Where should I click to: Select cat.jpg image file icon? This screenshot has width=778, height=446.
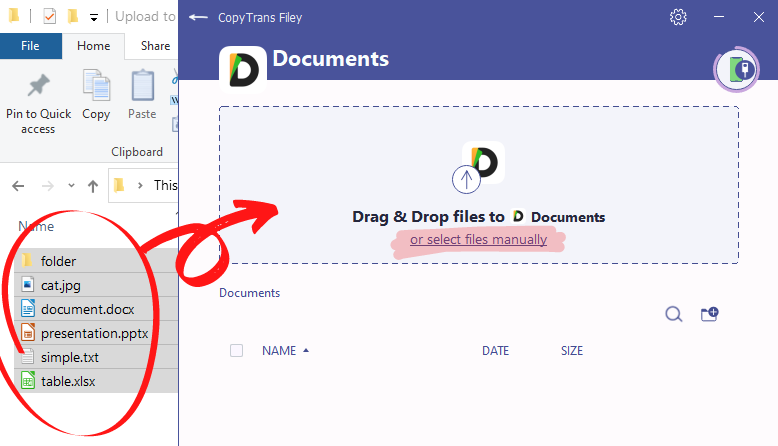(x=28, y=285)
